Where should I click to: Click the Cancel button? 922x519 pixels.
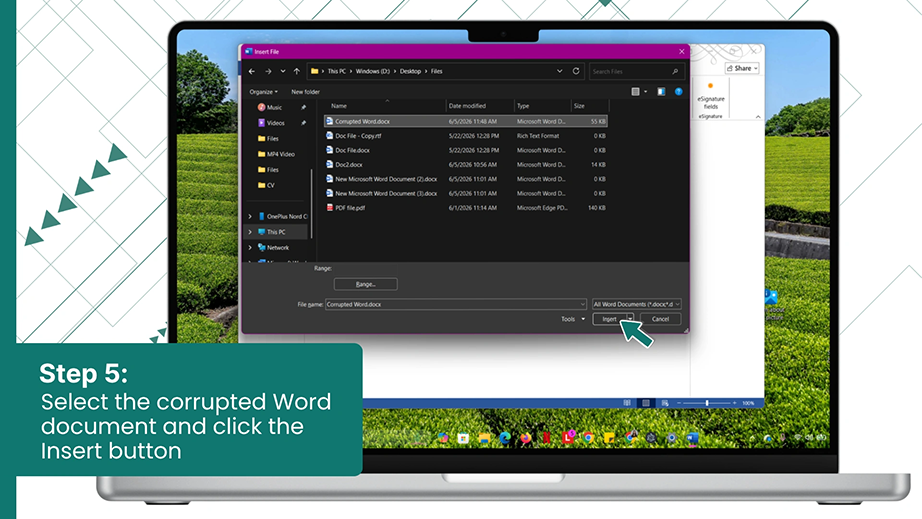(660, 319)
